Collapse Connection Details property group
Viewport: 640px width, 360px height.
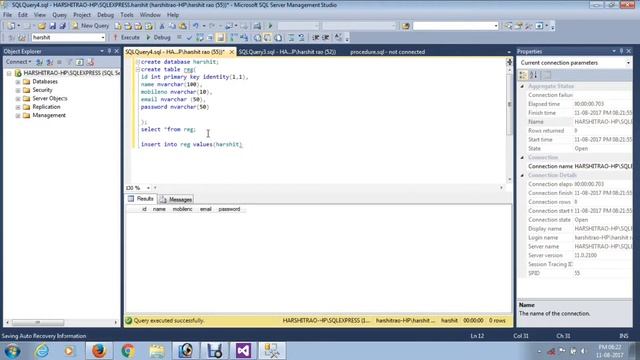(522, 176)
